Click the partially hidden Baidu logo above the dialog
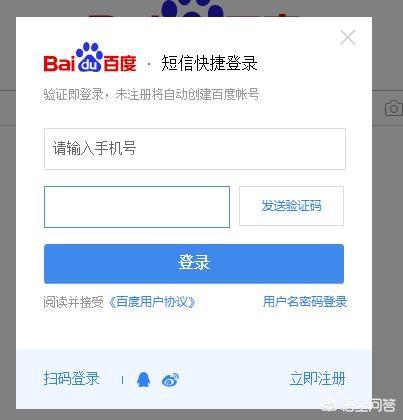The width and height of the screenshot is (403, 420). click(193, 8)
